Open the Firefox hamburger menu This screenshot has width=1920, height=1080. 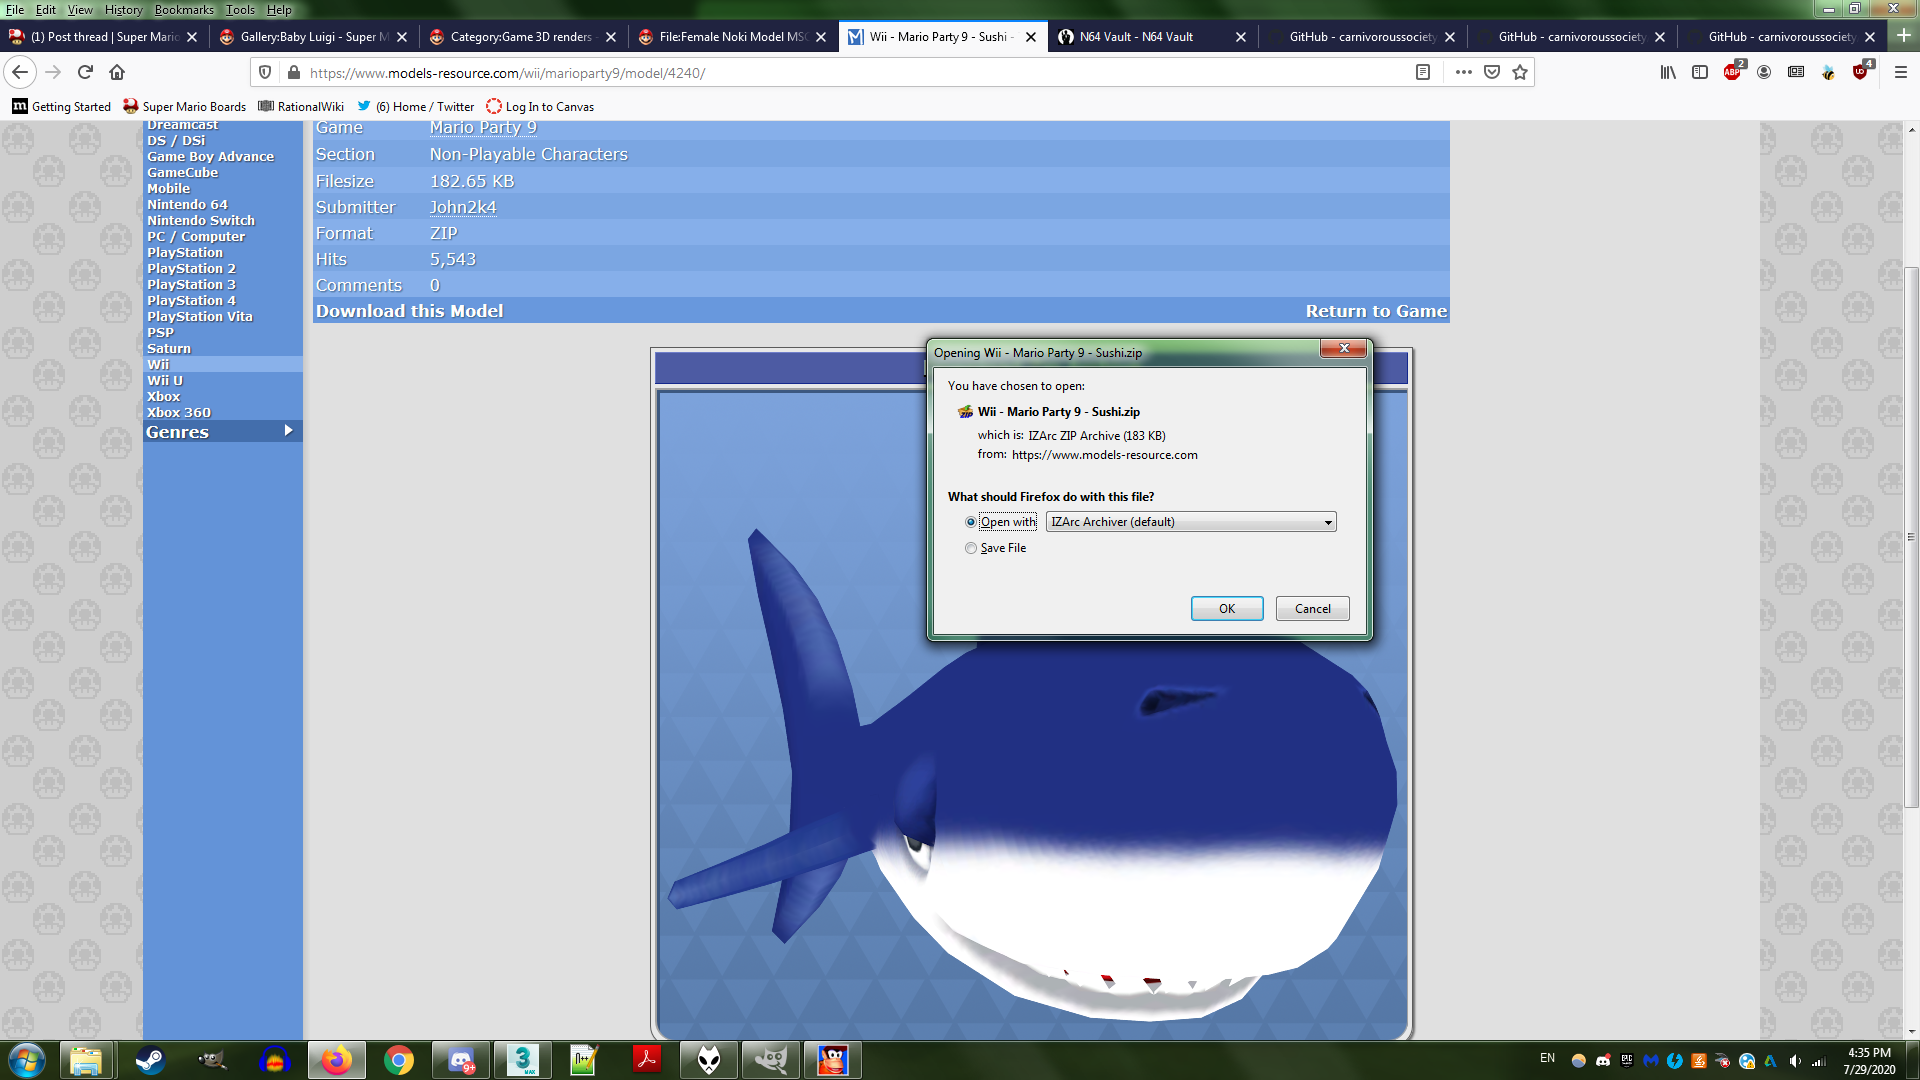(x=1901, y=72)
